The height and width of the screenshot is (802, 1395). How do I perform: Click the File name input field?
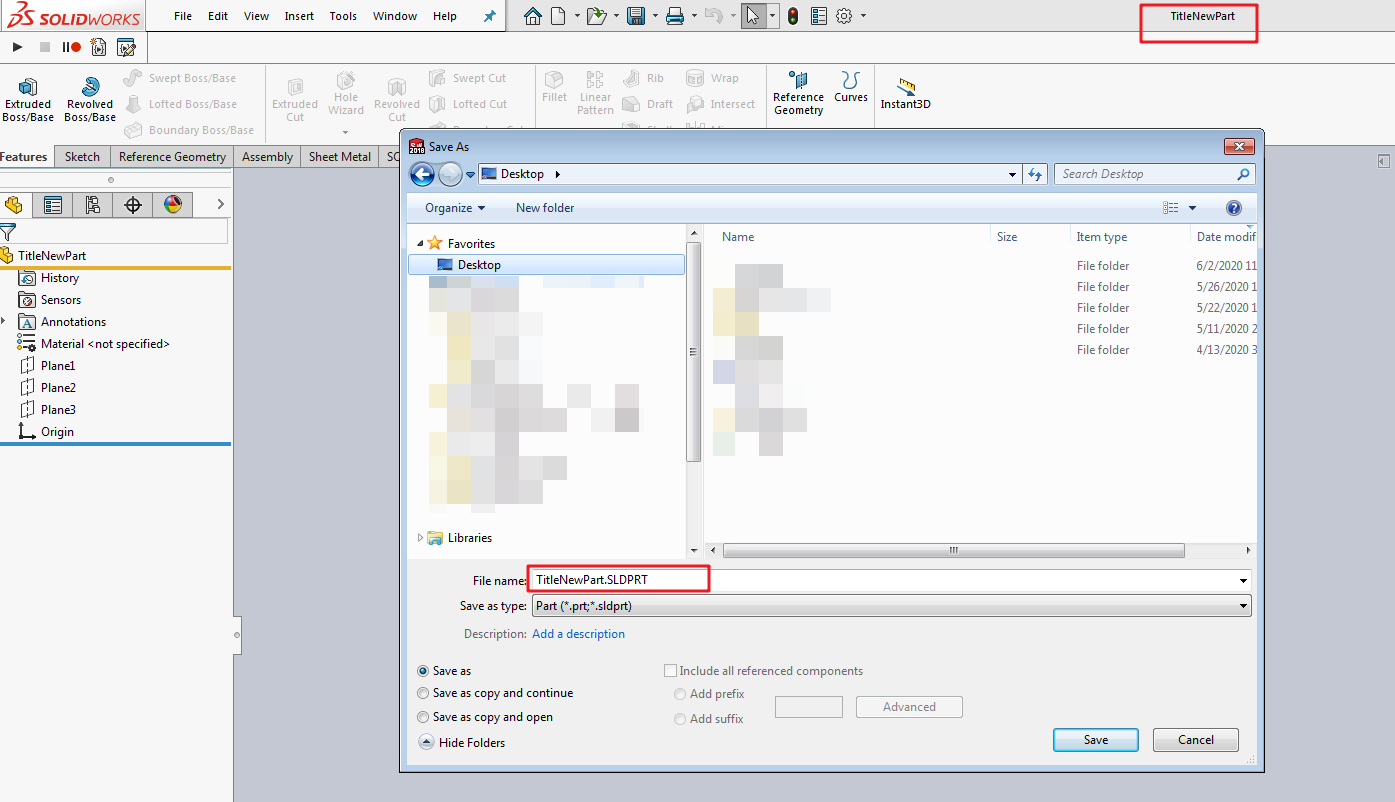(x=890, y=580)
